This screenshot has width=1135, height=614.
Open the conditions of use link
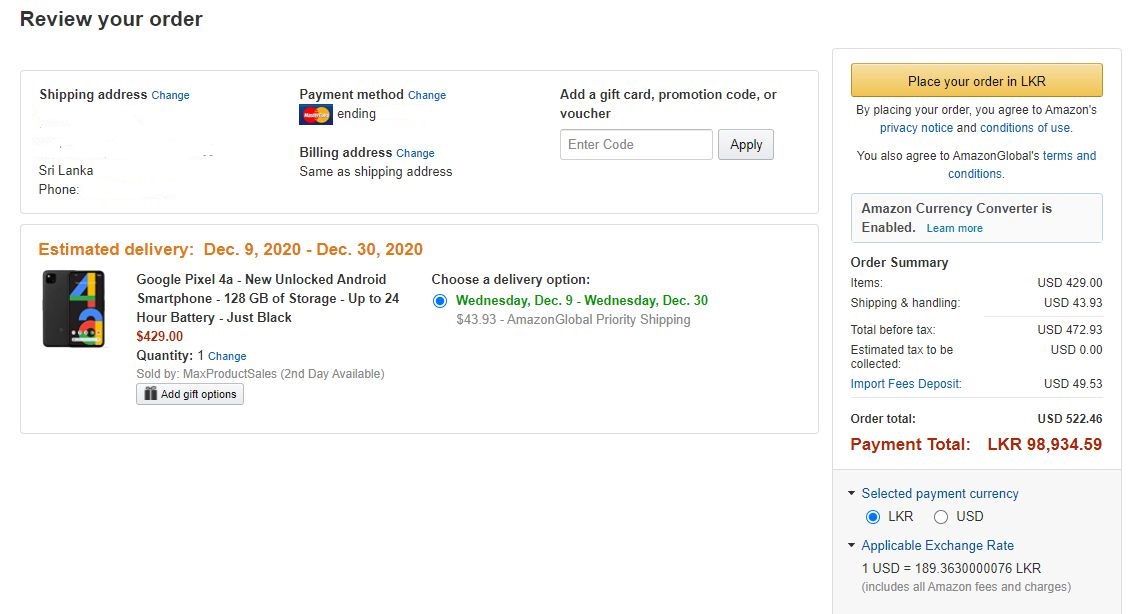click(x=1025, y=128)
